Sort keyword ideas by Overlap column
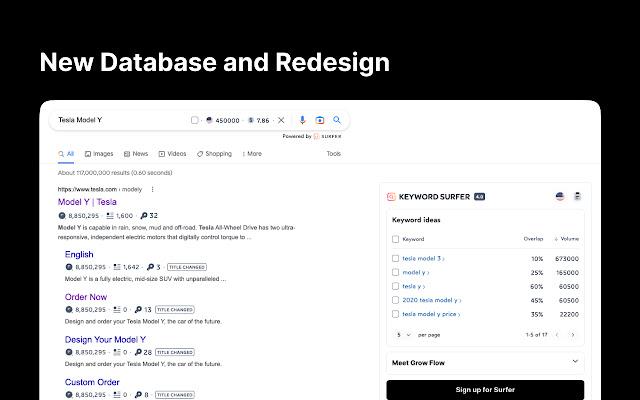The height and width of the screenshot is (400, 640). 533,239
